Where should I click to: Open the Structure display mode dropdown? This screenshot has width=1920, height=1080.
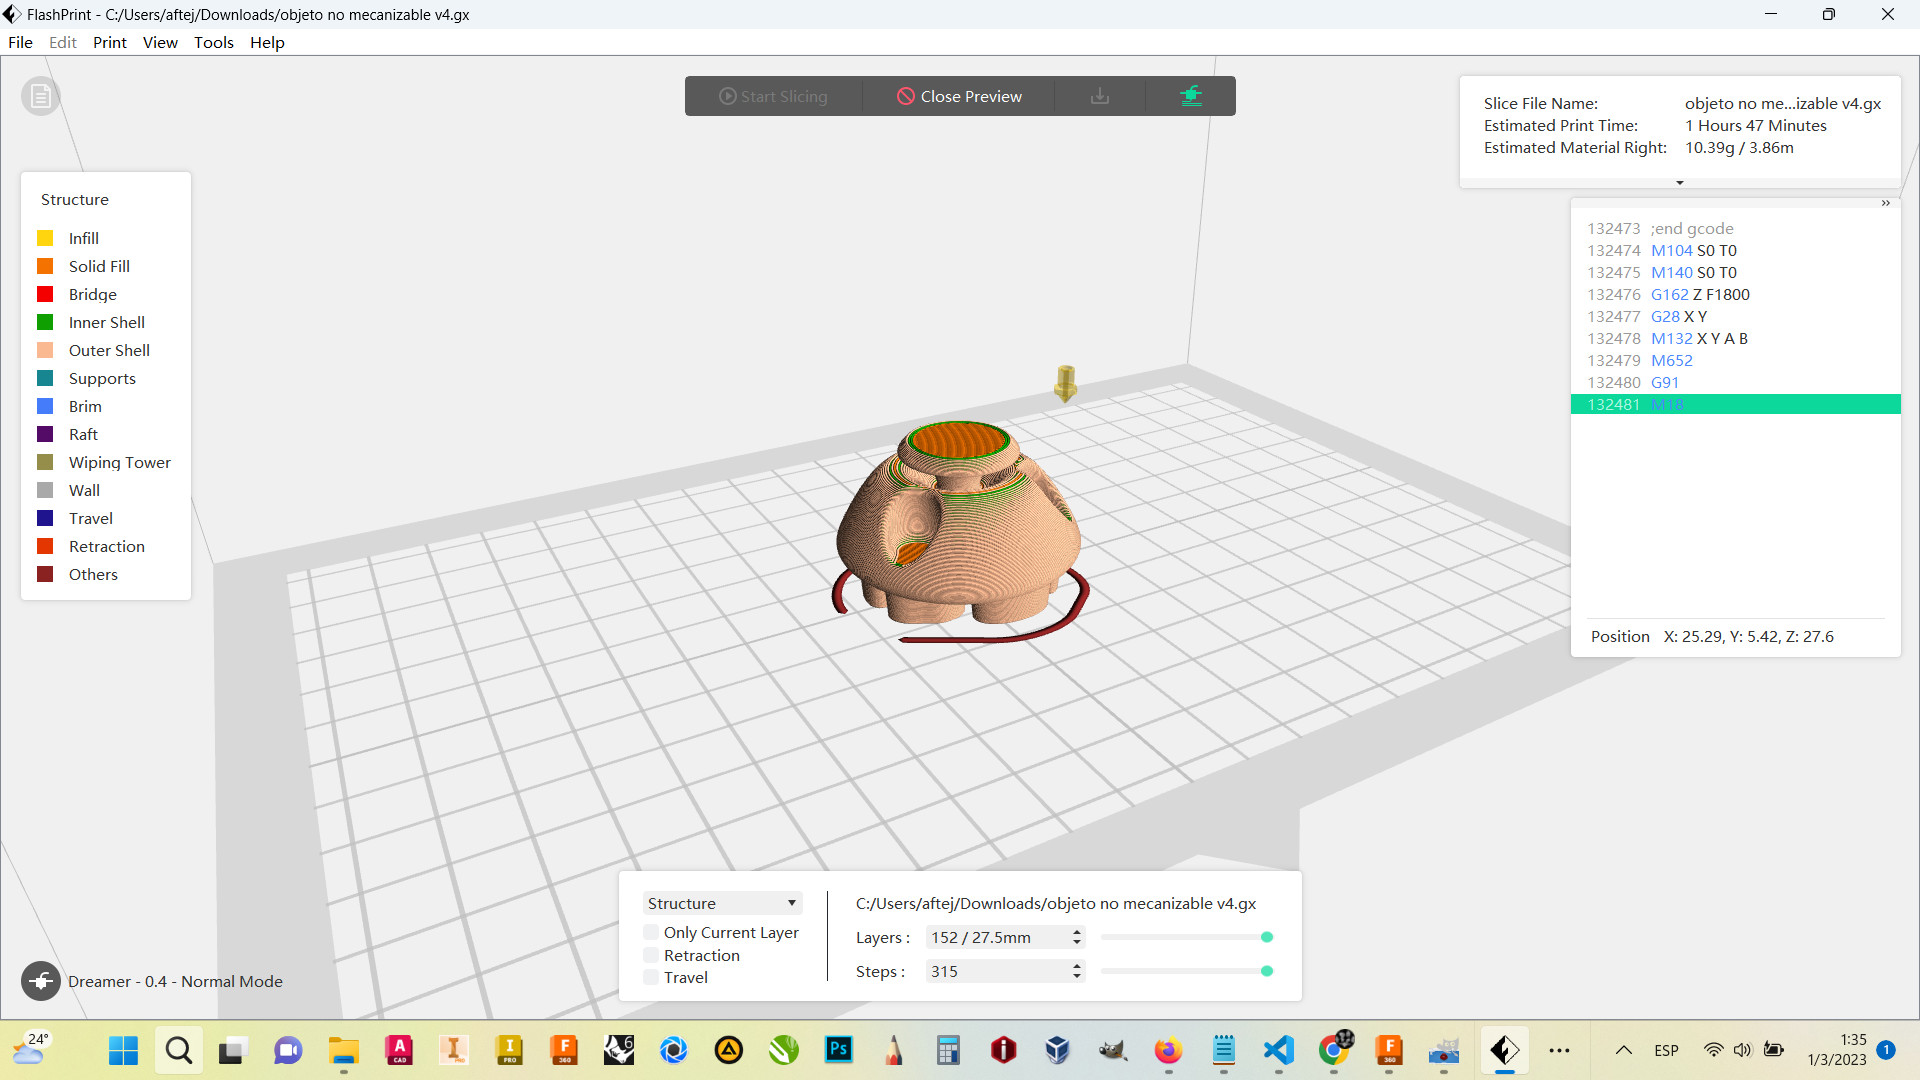(x=722, y=903)
